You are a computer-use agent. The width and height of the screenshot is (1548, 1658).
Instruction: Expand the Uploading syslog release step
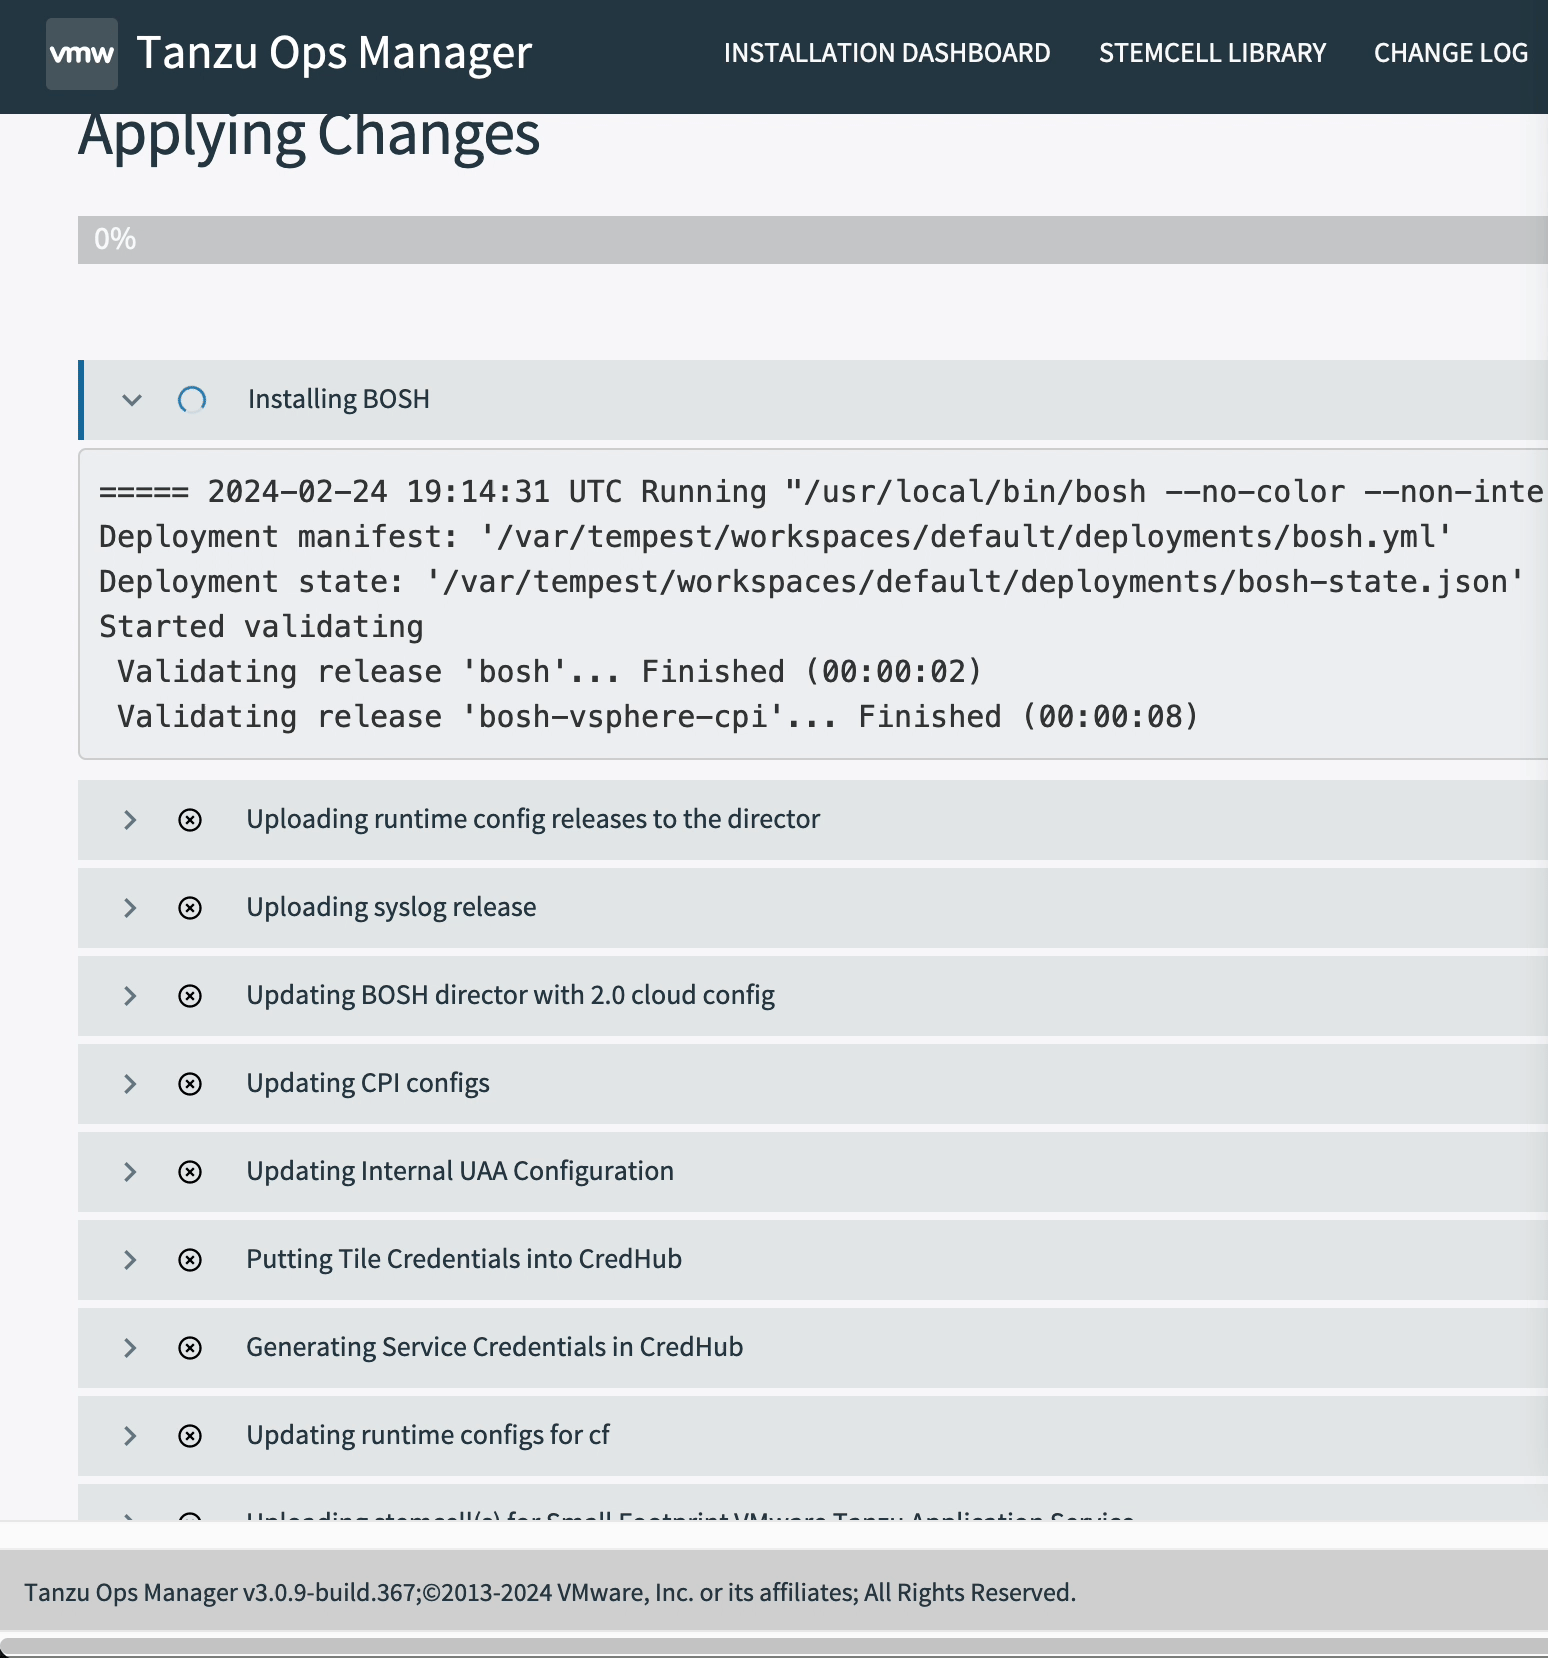tap(130, 908)
